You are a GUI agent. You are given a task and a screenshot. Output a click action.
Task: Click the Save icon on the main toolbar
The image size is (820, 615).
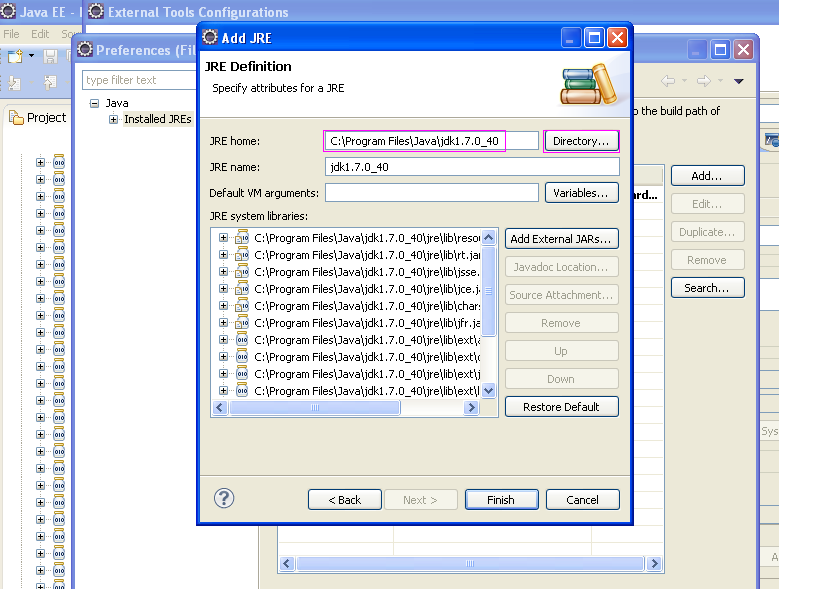[51, 55]
